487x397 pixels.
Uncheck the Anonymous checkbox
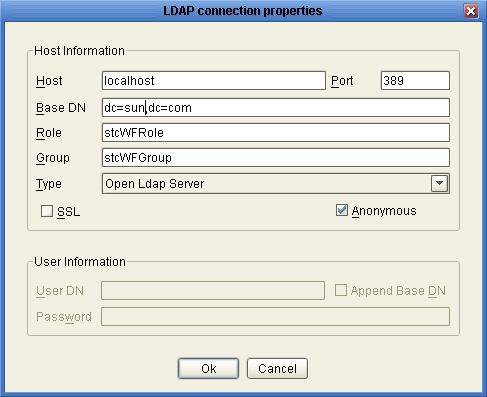pos(342,210)
